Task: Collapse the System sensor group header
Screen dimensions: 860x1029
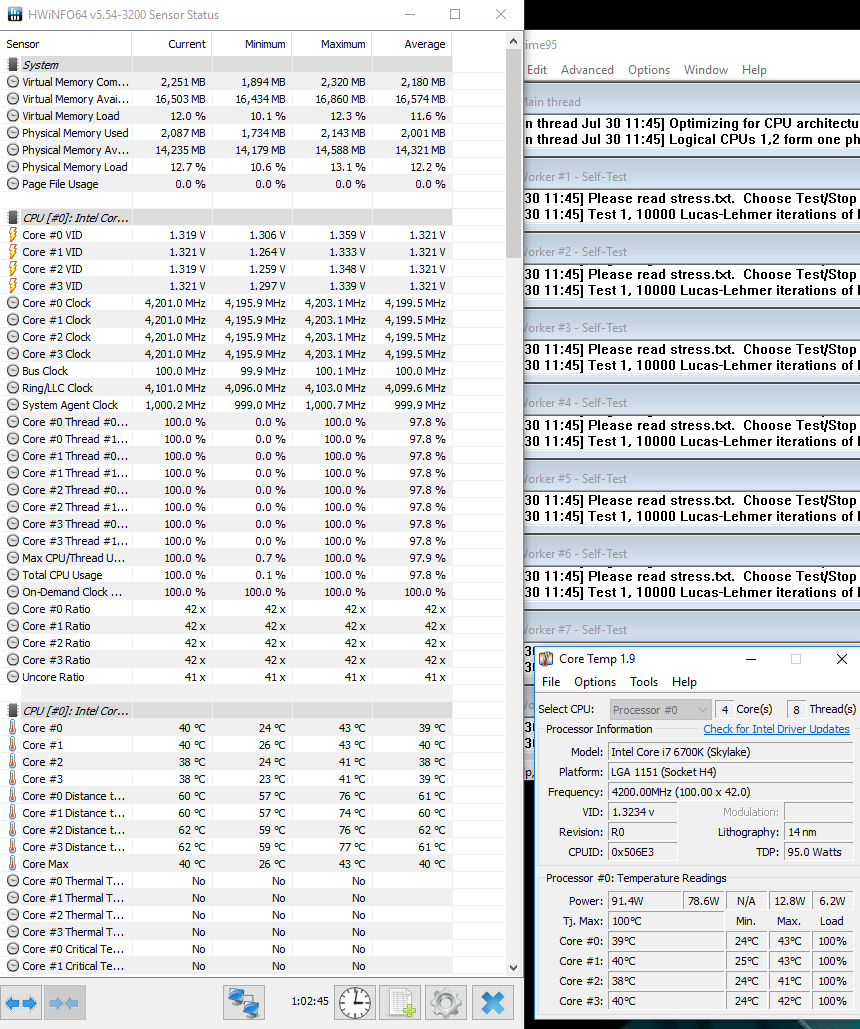Action: 40,65
